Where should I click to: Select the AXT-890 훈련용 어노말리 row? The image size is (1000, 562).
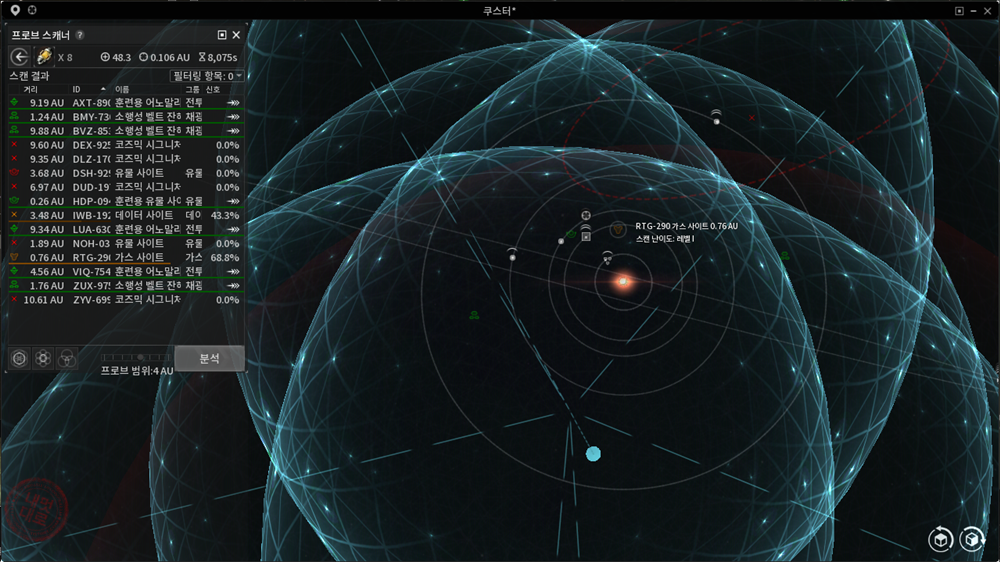(126, 103)
